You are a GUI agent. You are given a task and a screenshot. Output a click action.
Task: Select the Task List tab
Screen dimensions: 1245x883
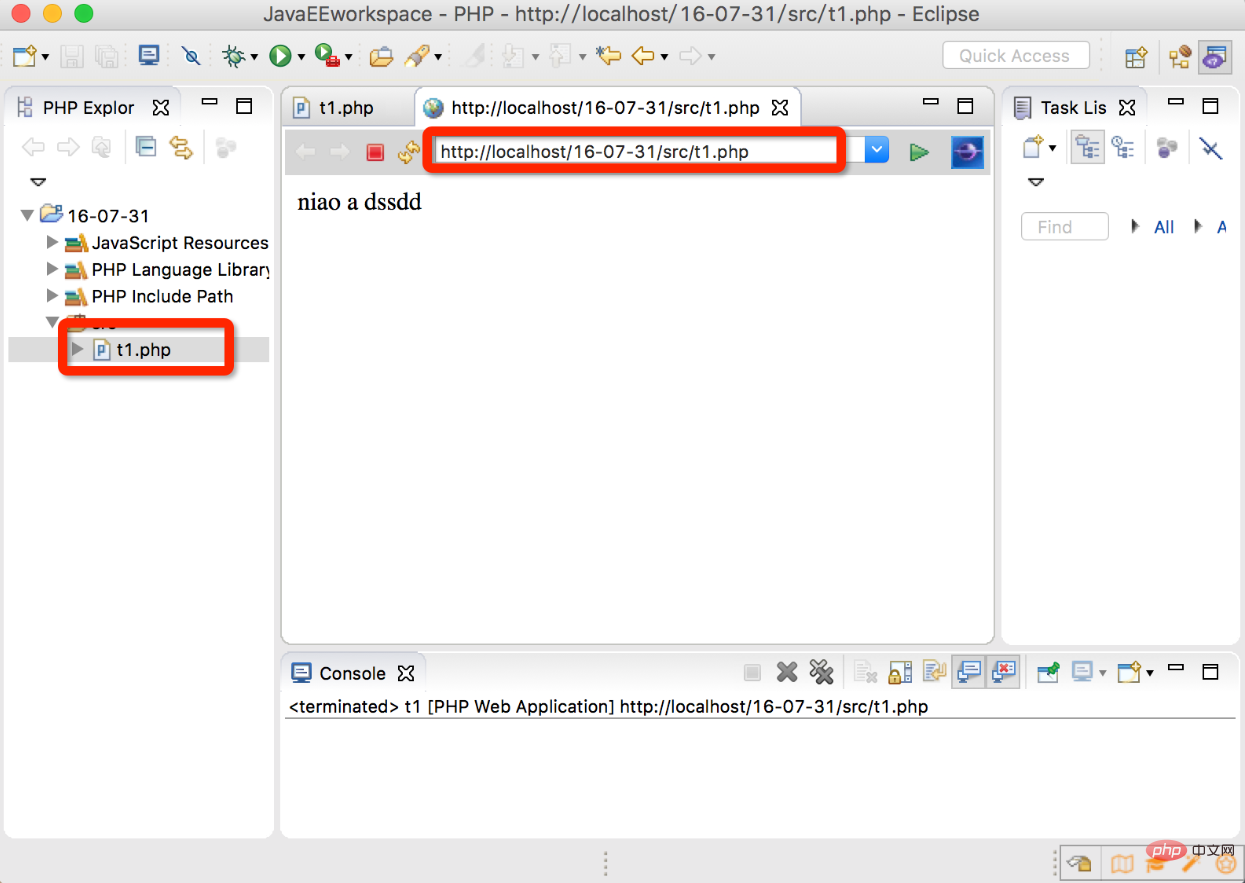1072,107
